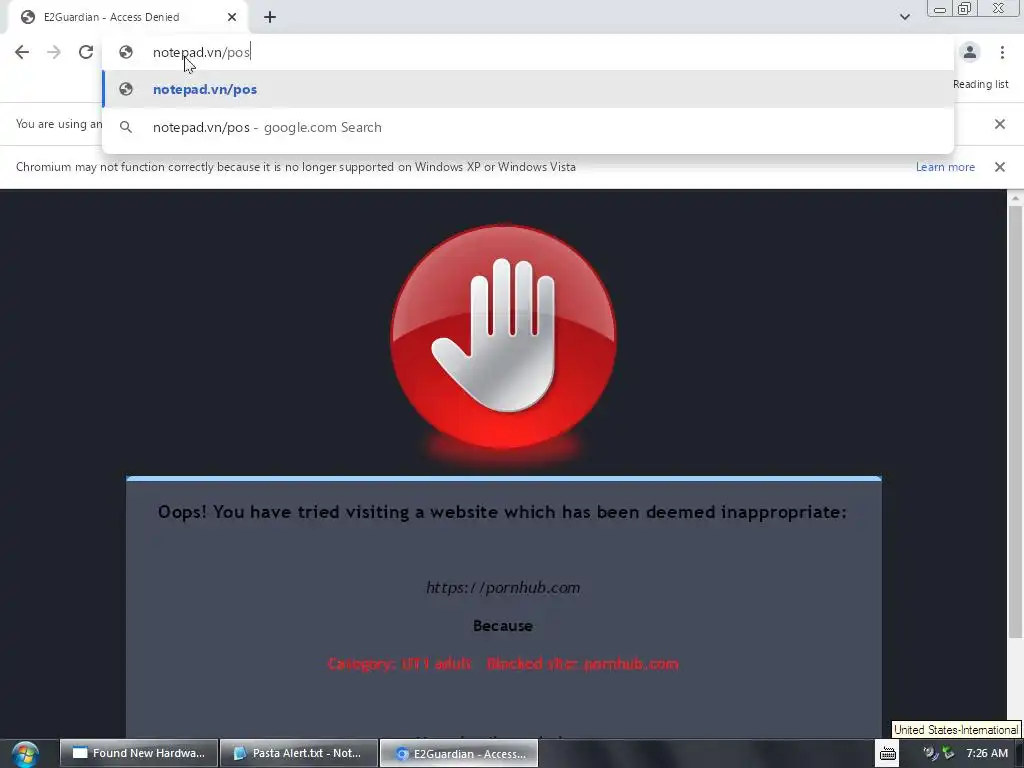Open a new browser tab
The width and height of the screenshot is (1024, 768).
click(270, 18)
